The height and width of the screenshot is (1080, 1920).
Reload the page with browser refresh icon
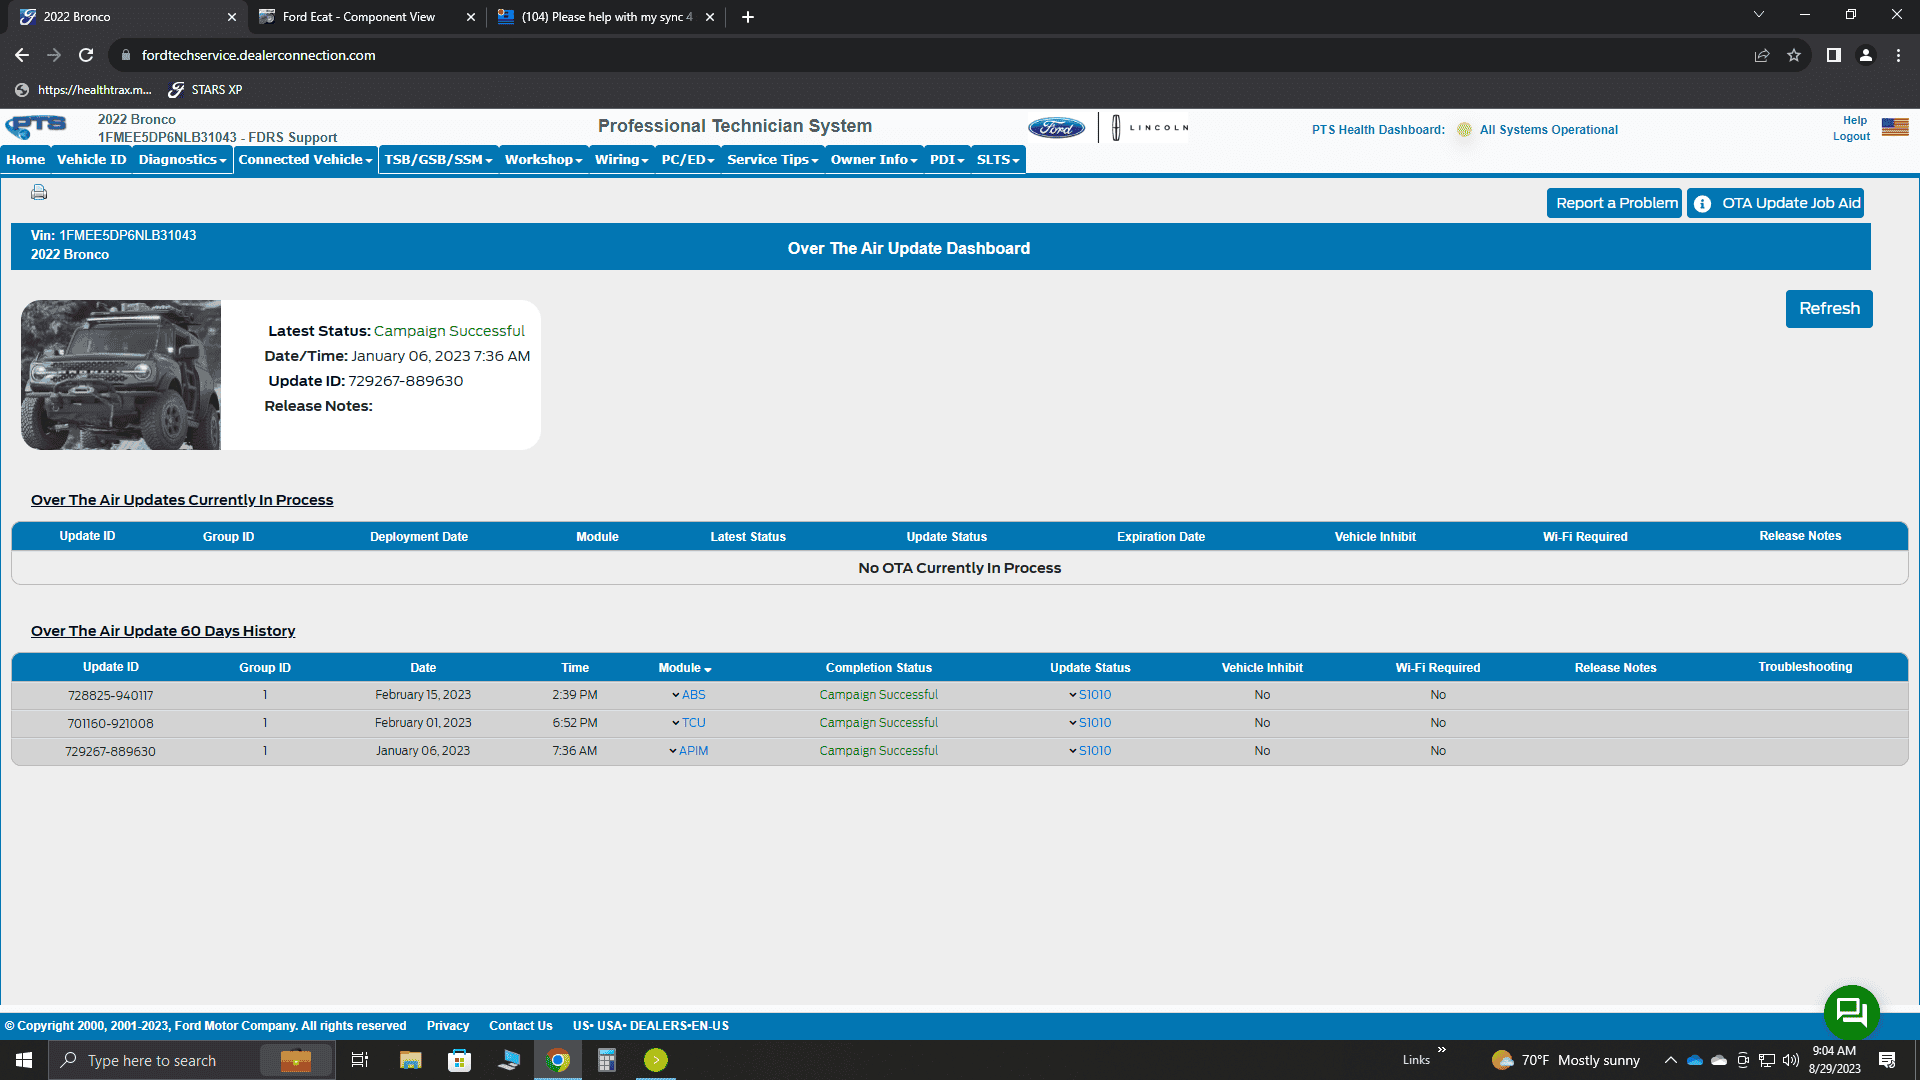click(x=86, y=55)
